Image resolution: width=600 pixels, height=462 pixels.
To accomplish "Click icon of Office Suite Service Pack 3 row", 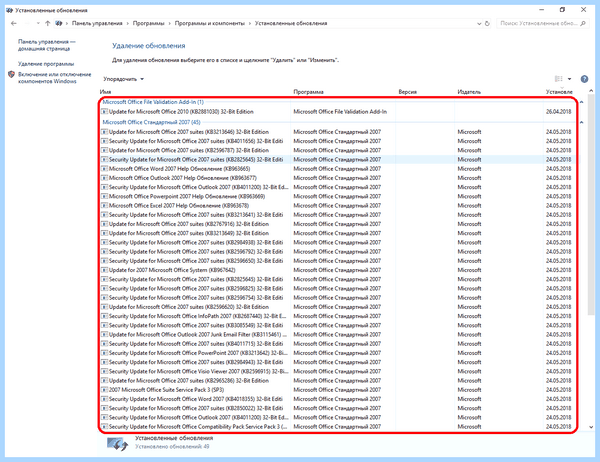I will click(104, 390).
